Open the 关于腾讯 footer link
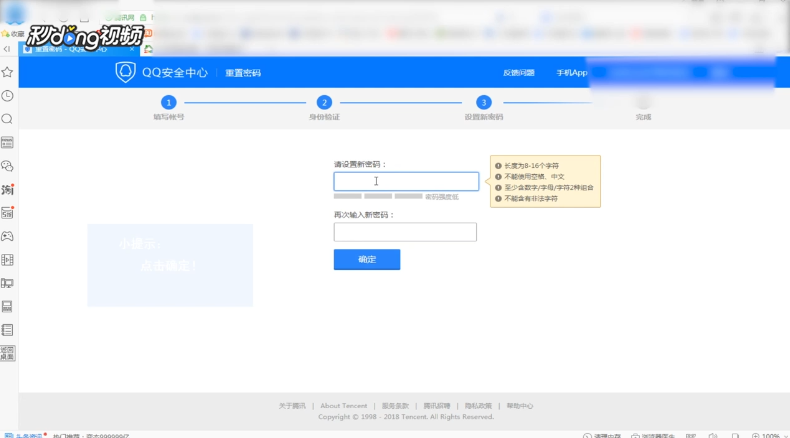Screen dimensions: 790x438 coord(292,406)
